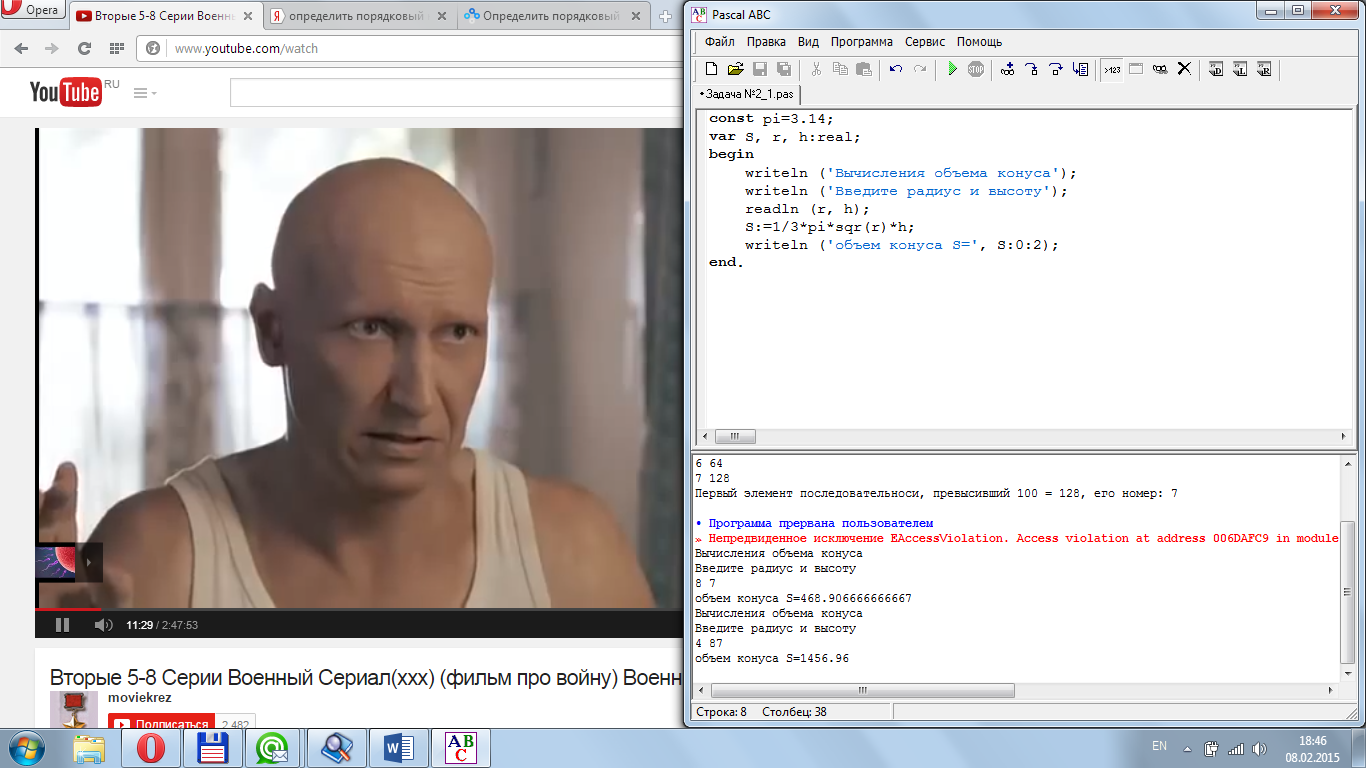1366x768 pixels.
Task: Click the black X icon in toolbar
Action: point(1184,69)
